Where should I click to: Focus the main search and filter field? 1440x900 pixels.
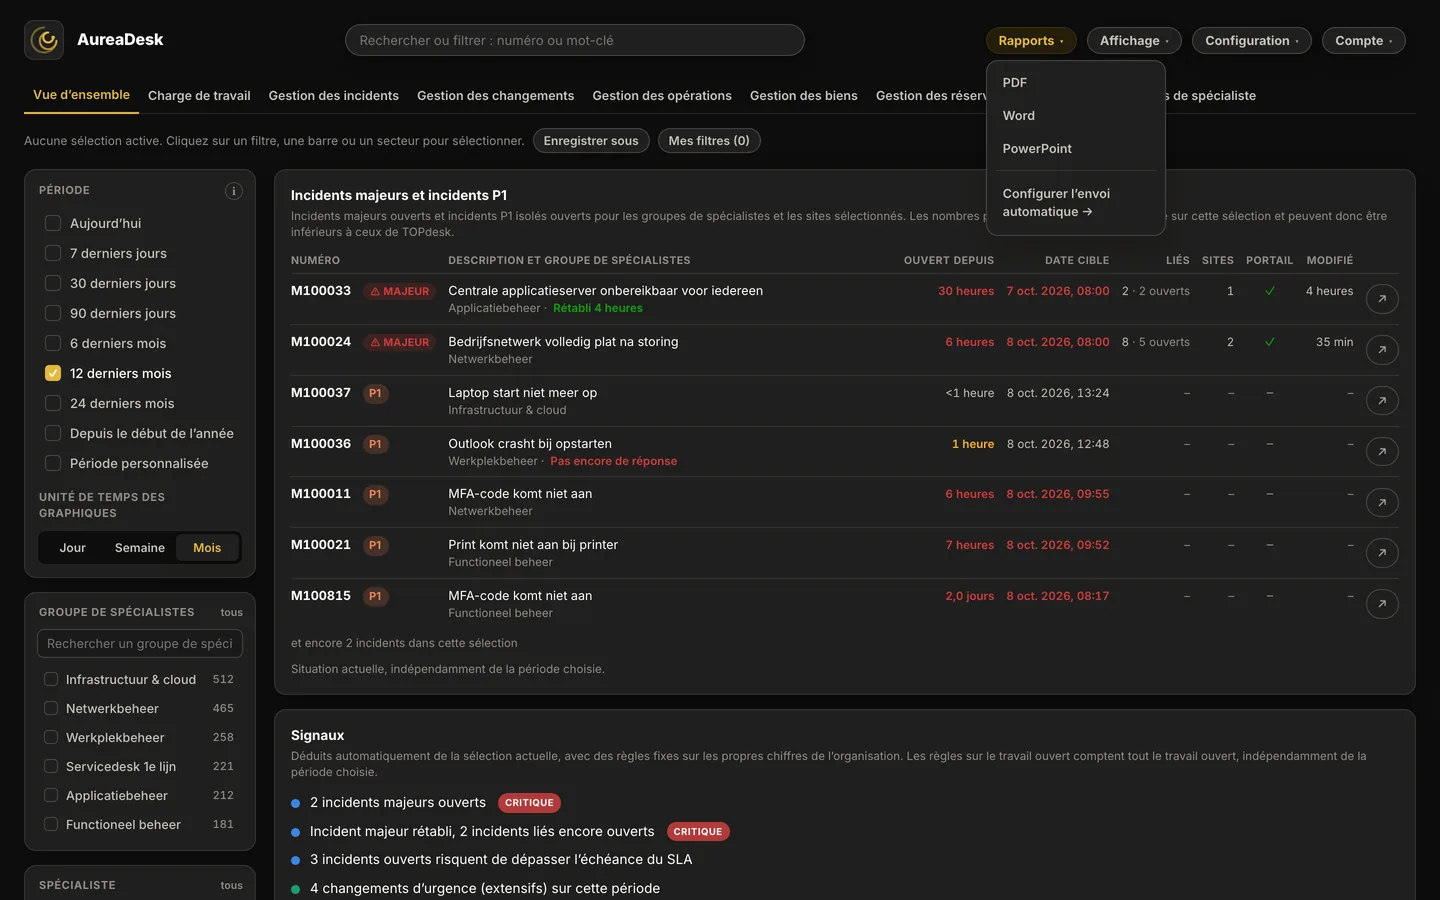click(575, 40)
